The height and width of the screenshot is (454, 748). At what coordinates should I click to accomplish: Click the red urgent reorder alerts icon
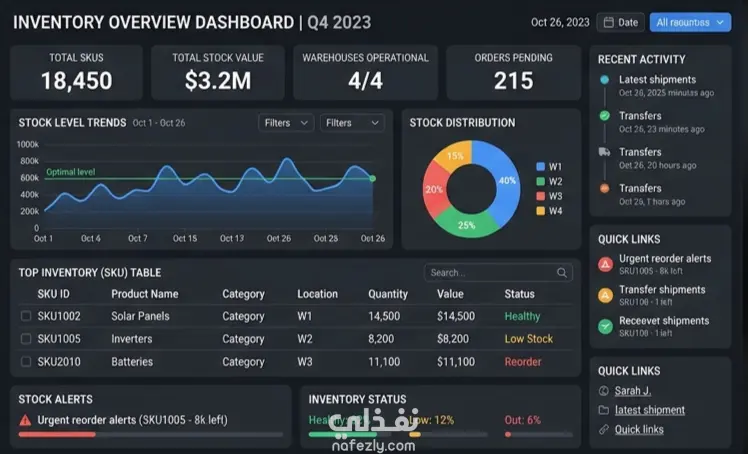pos(605,264)
